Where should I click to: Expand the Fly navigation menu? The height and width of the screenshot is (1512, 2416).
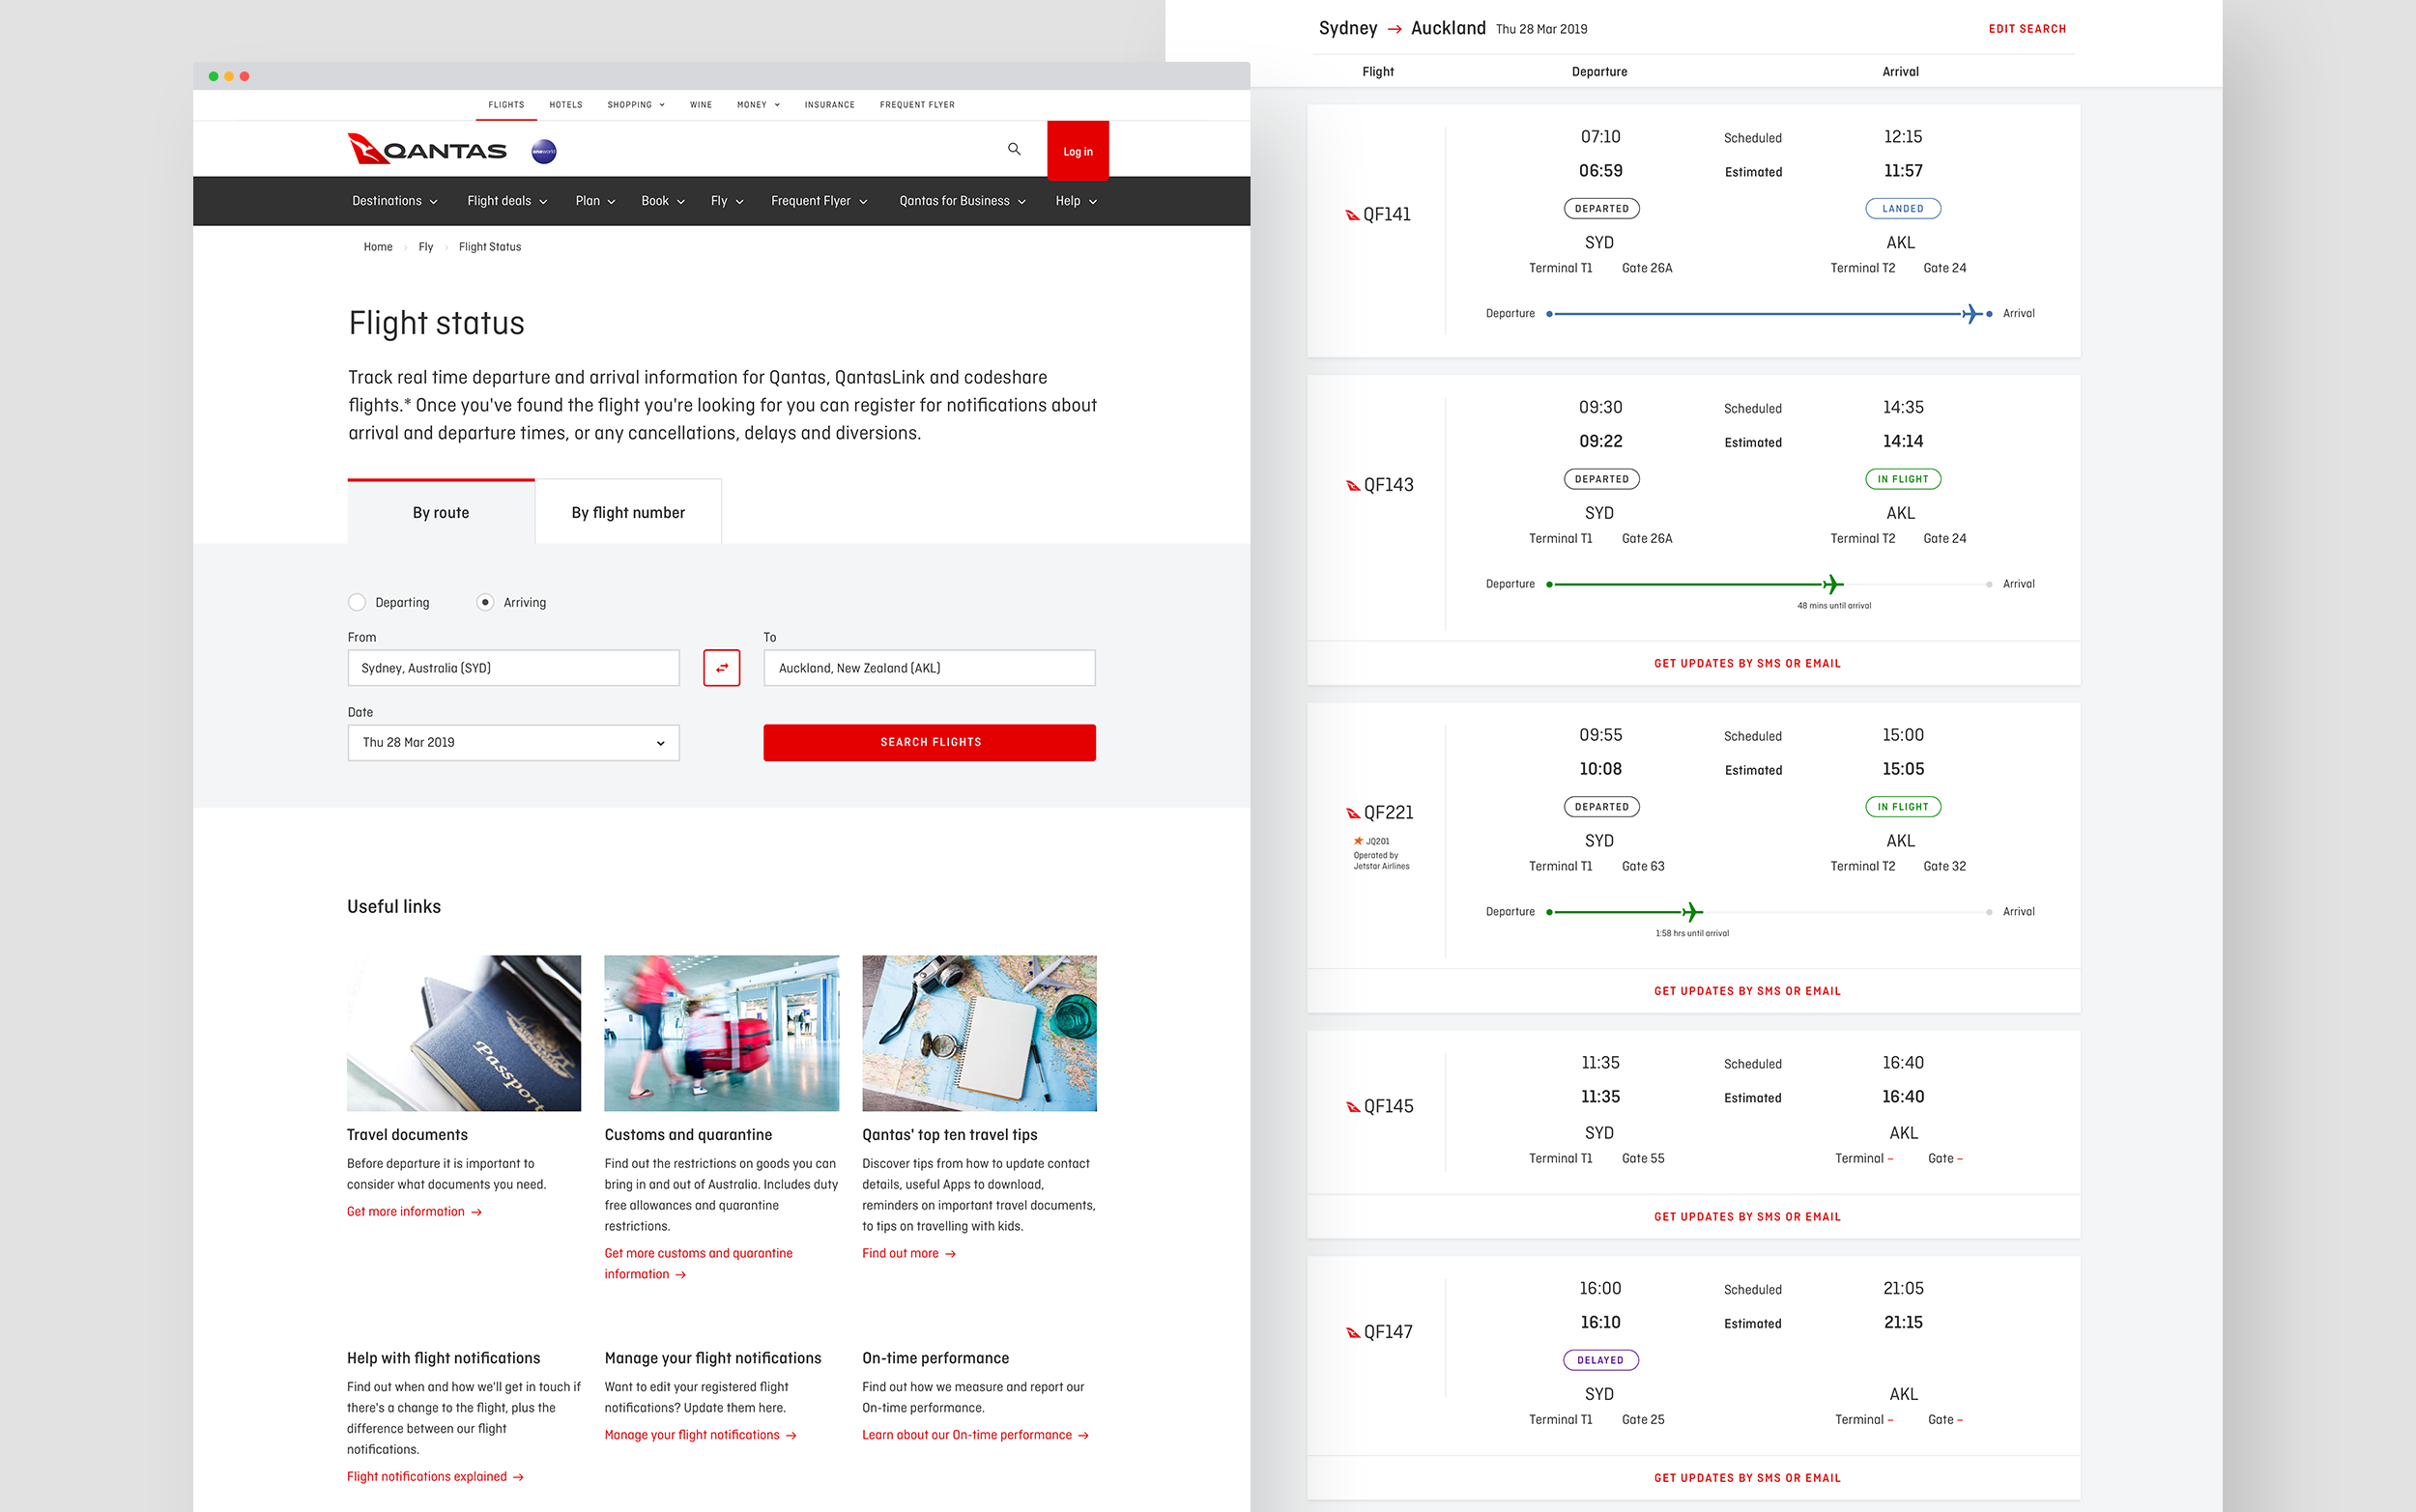[727, 201]
